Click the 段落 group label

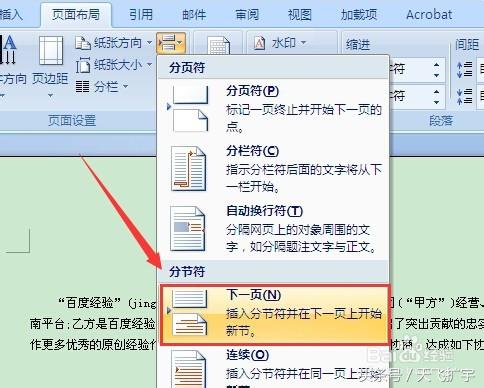(x=441, y=121)
